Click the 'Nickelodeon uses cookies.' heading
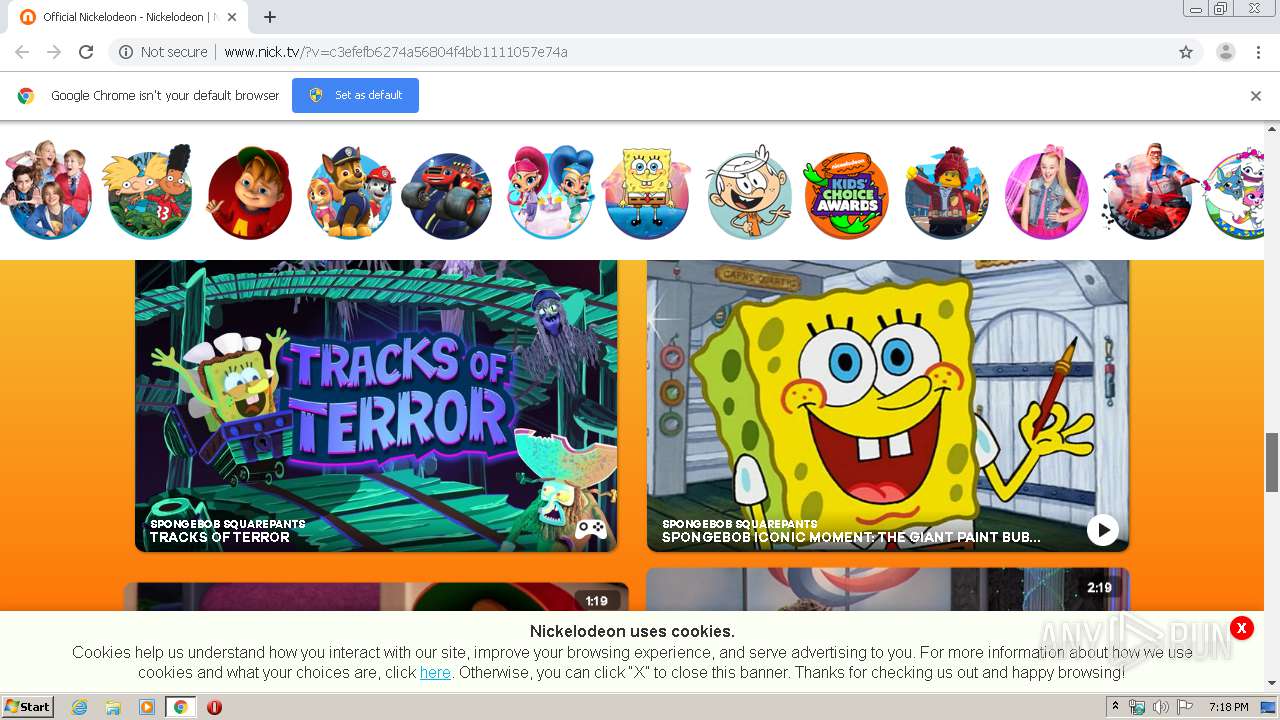The image size is (1280, 720). (x=632, y=631)
